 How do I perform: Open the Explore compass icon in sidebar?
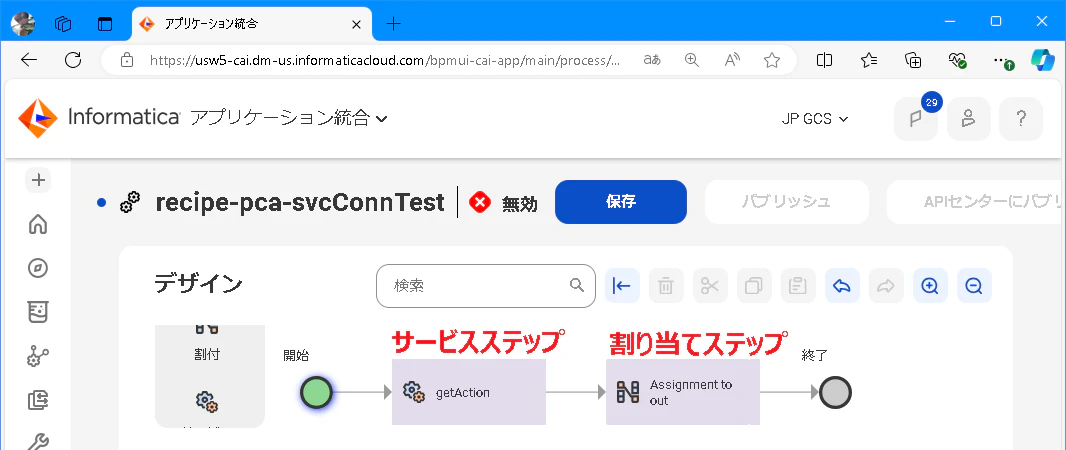pos(38,269)
